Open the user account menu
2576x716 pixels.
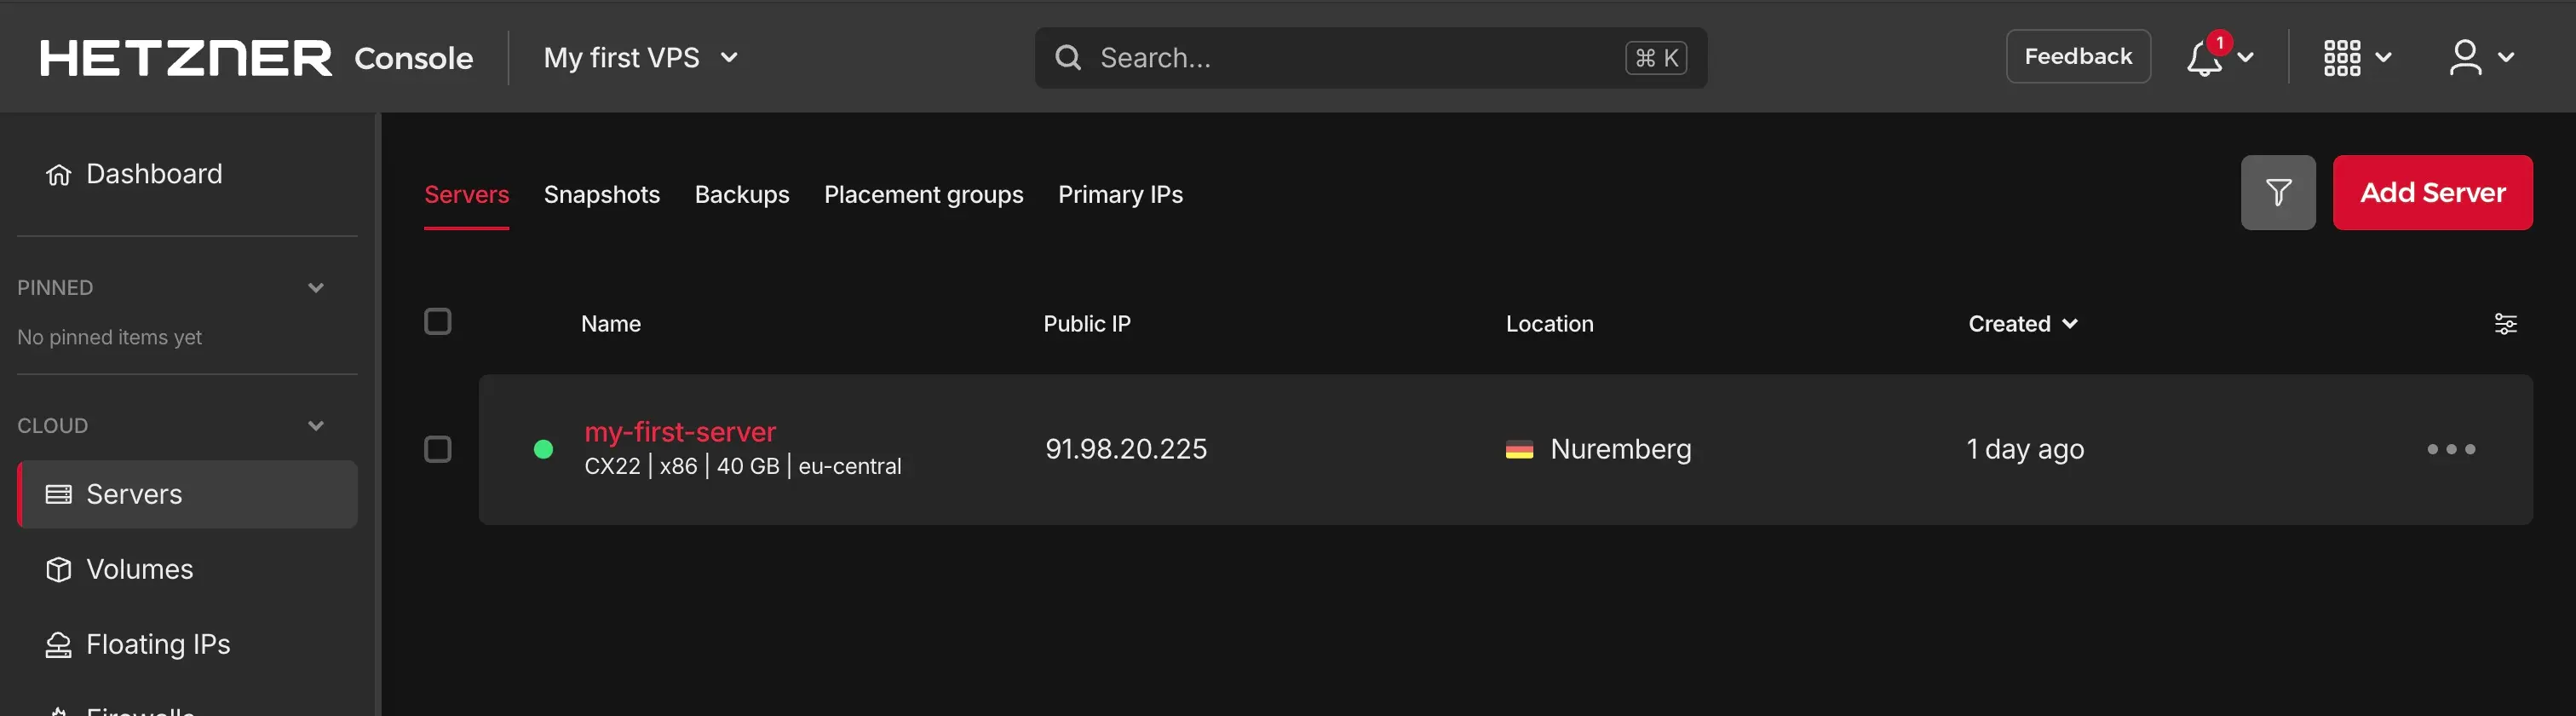(2465, 57)
